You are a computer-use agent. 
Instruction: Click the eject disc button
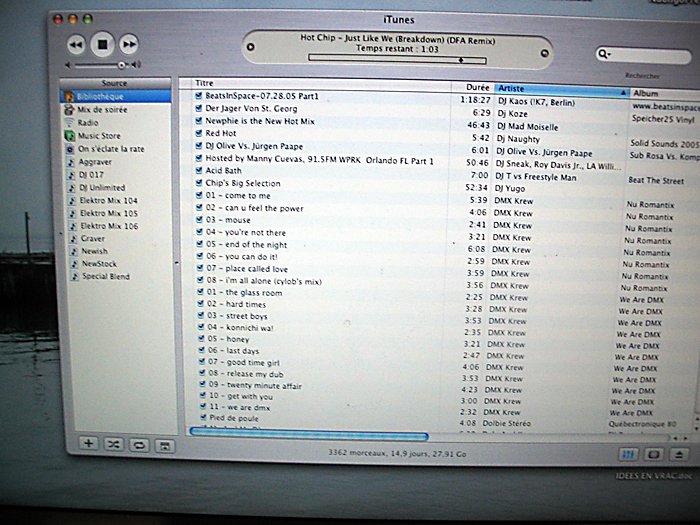pos(679,454)
